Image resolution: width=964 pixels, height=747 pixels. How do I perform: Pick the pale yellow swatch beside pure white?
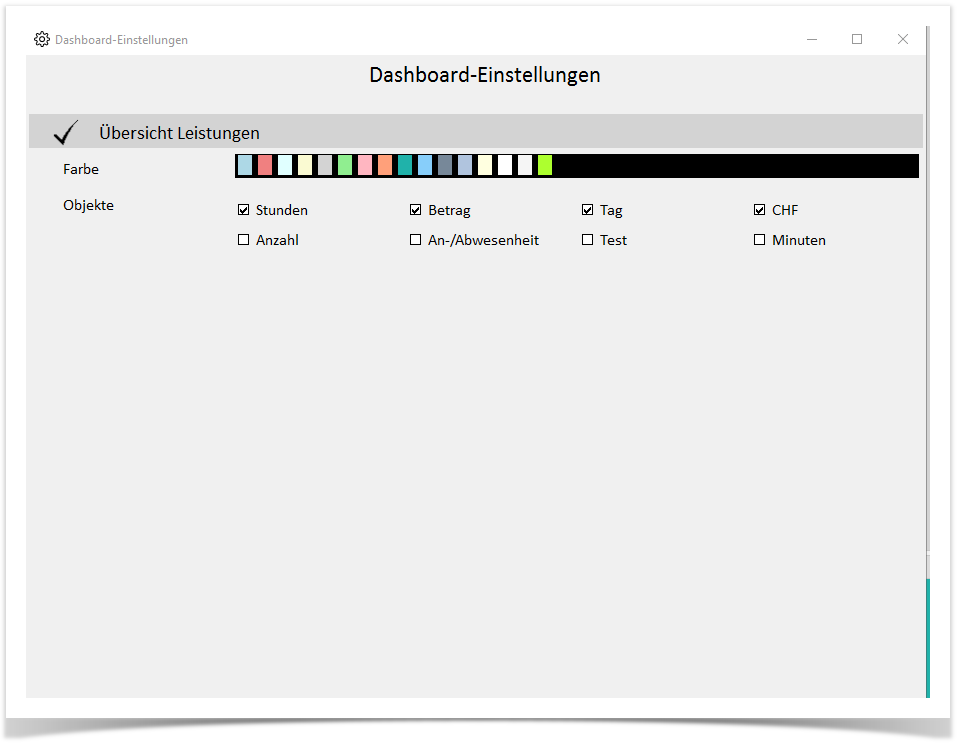click(484, 165)
